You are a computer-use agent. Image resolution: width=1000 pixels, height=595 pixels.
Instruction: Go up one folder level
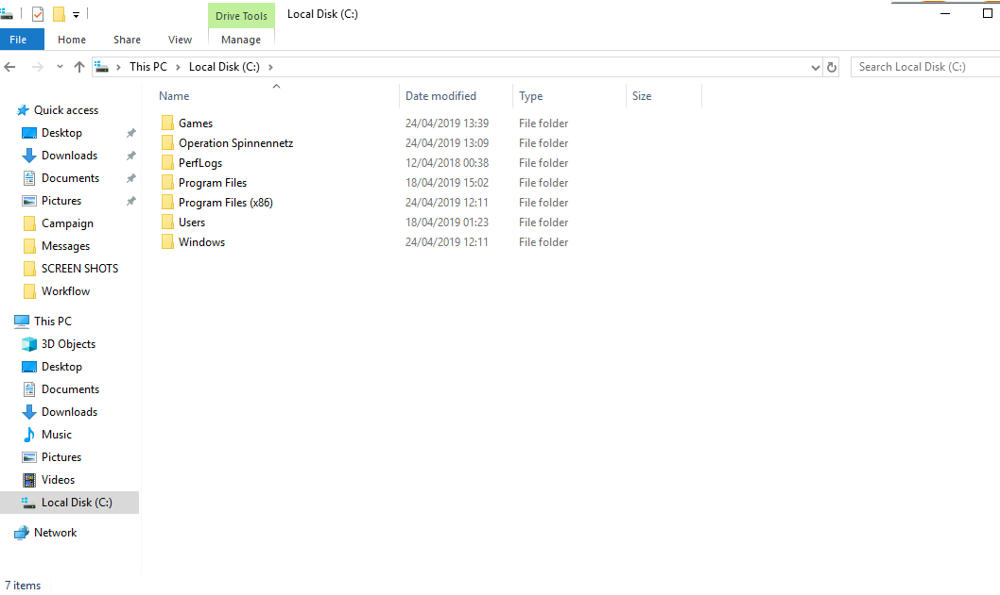tap(79, 67)
